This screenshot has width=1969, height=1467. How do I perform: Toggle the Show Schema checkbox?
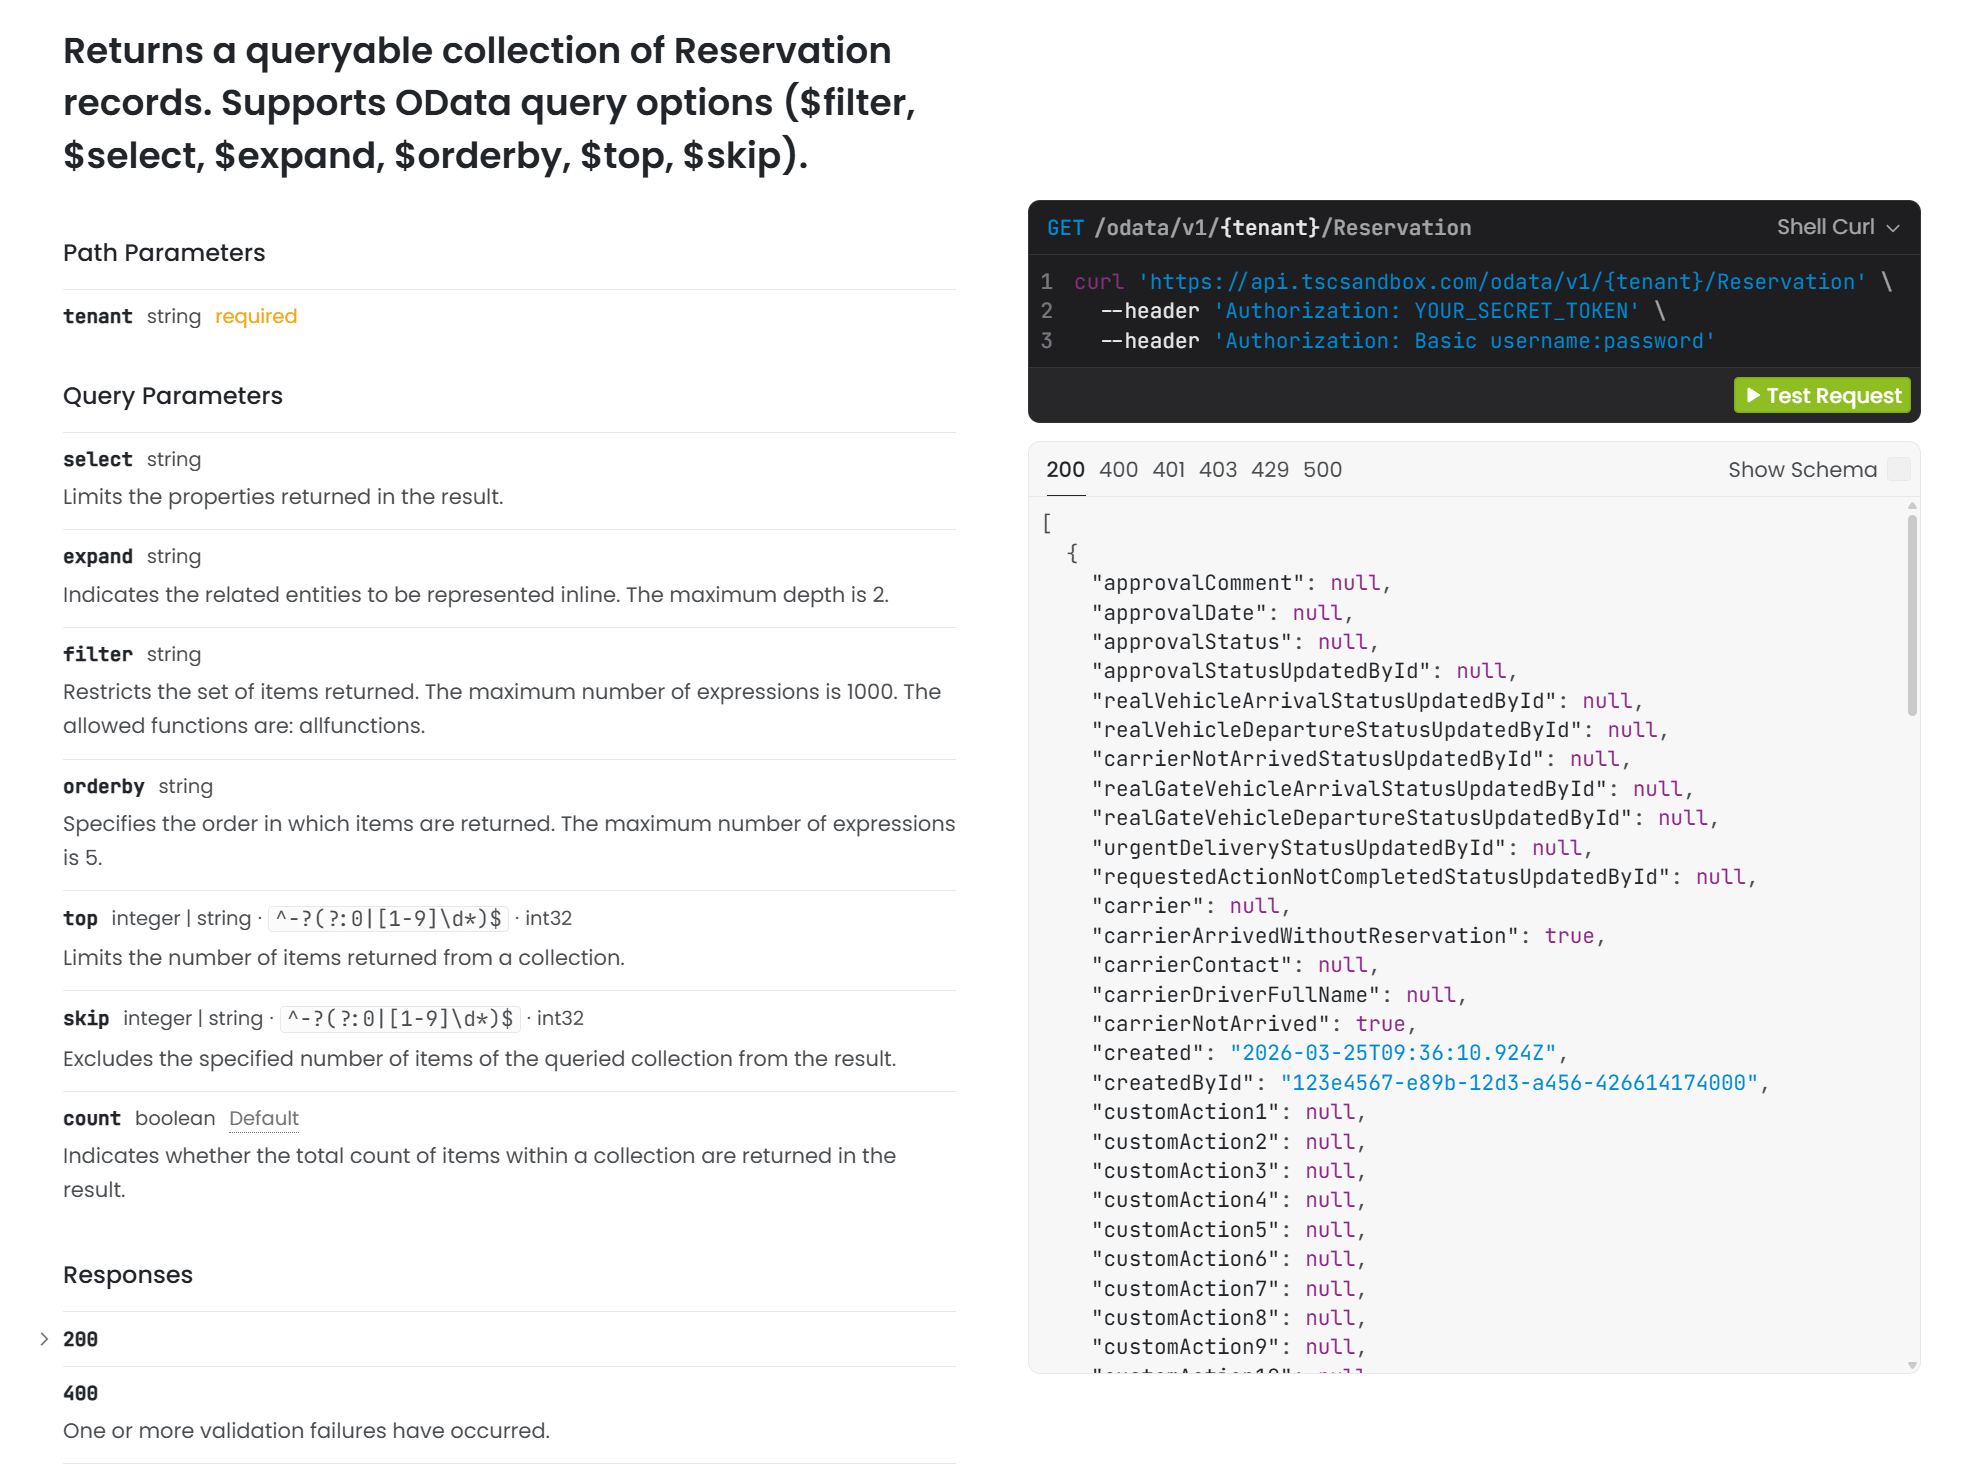(x=1898, y=469)
